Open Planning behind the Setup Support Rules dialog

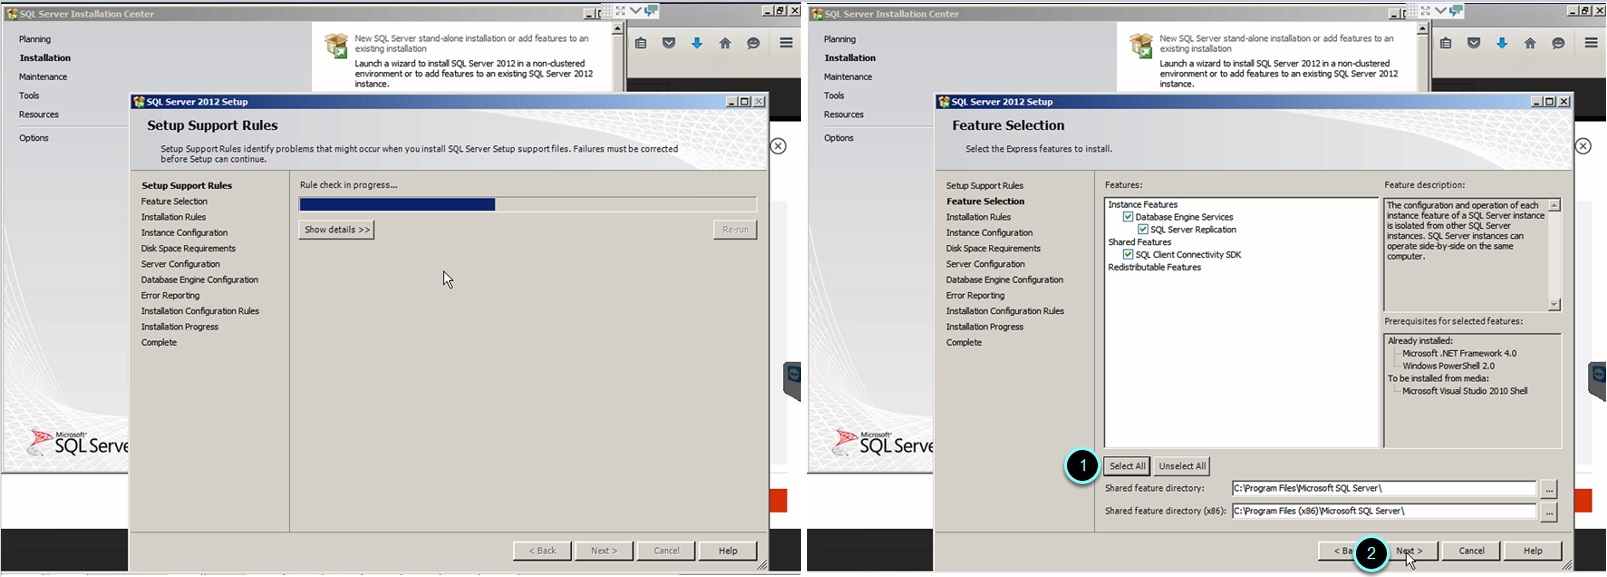pyautogui.click(x=35, y=39)
